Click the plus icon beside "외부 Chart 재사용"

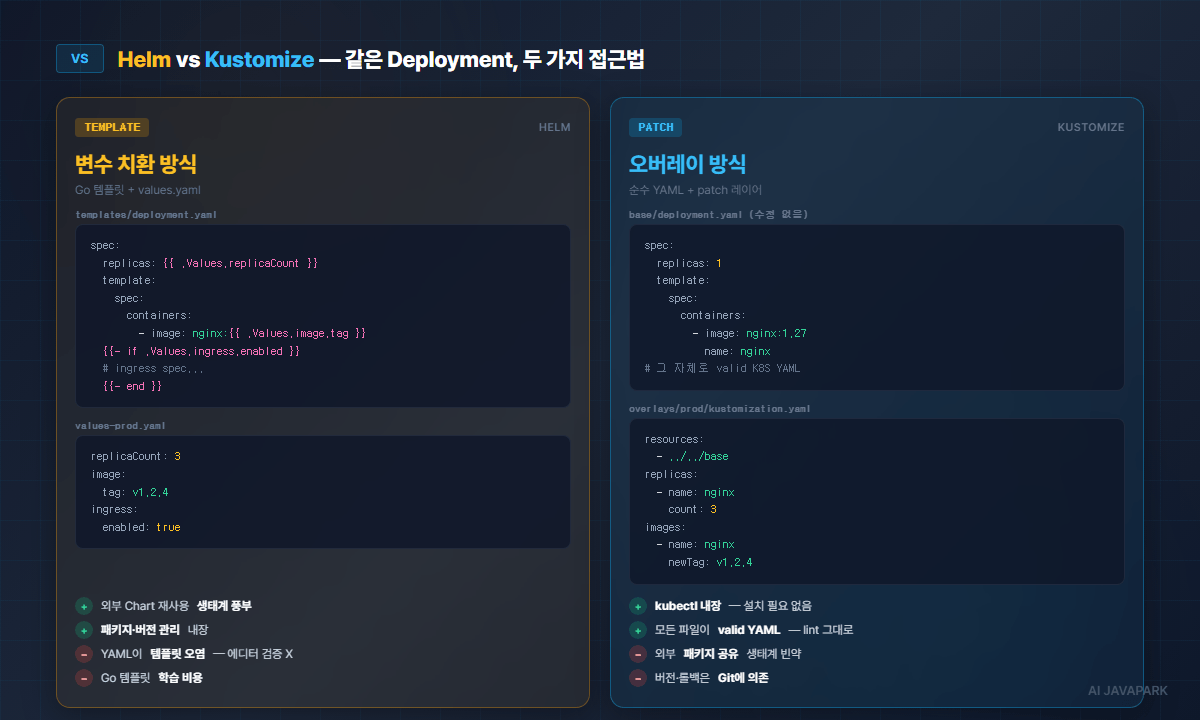(84, 606)
